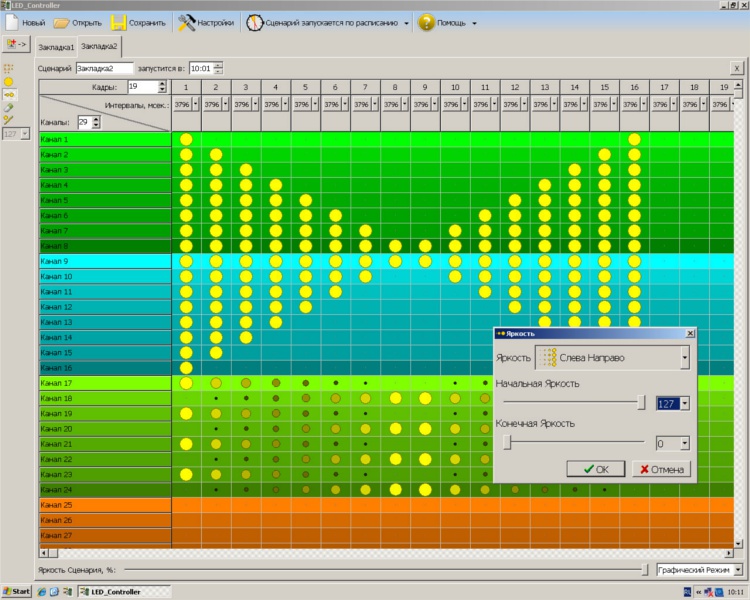Viewport: 750px width, 600px height.
Task: Click the add-tab arrow icon button
Action: pyautogui.click(x=15, y=45)
